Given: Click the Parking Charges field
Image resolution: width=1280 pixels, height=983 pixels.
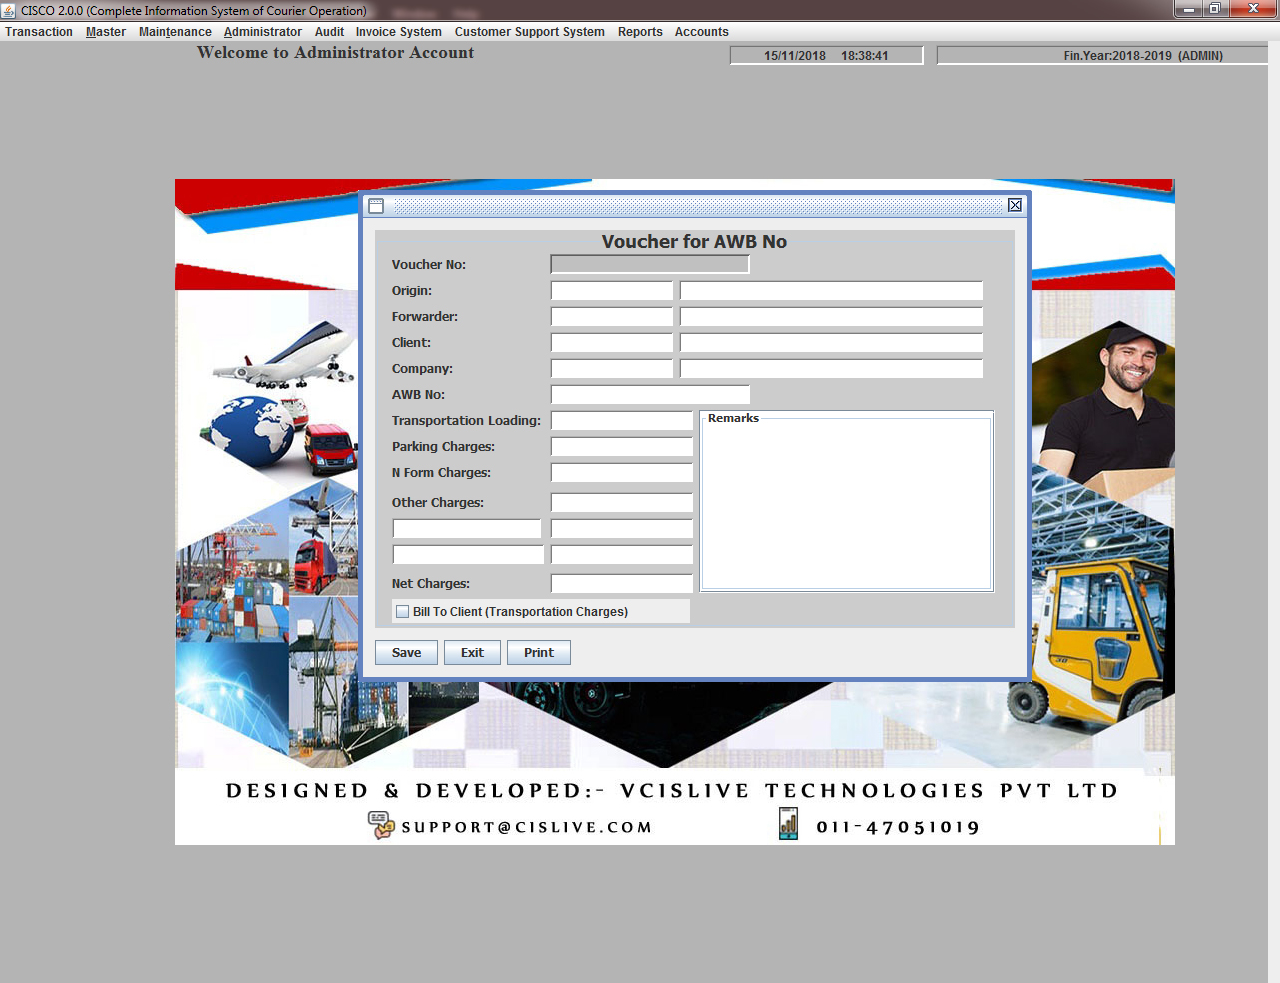Looking at the screenshot, I should pyautogui.click(x=622, y=447).
